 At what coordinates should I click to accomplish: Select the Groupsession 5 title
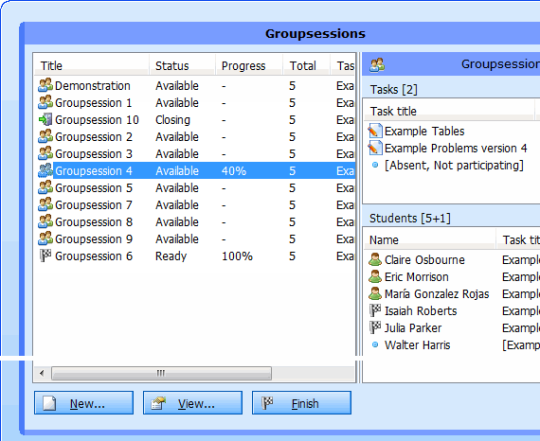pos(94,188)
